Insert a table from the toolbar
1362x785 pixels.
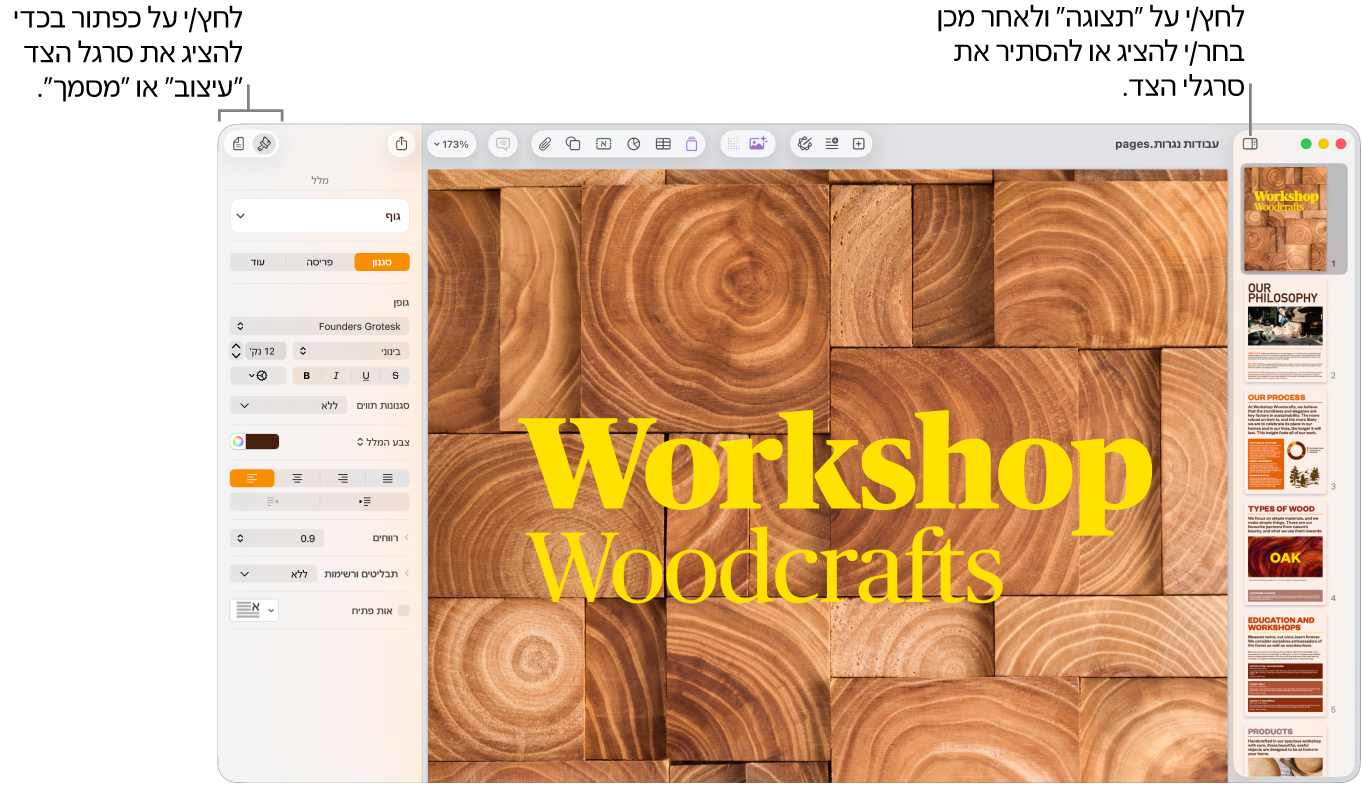[x=662, y=144]
